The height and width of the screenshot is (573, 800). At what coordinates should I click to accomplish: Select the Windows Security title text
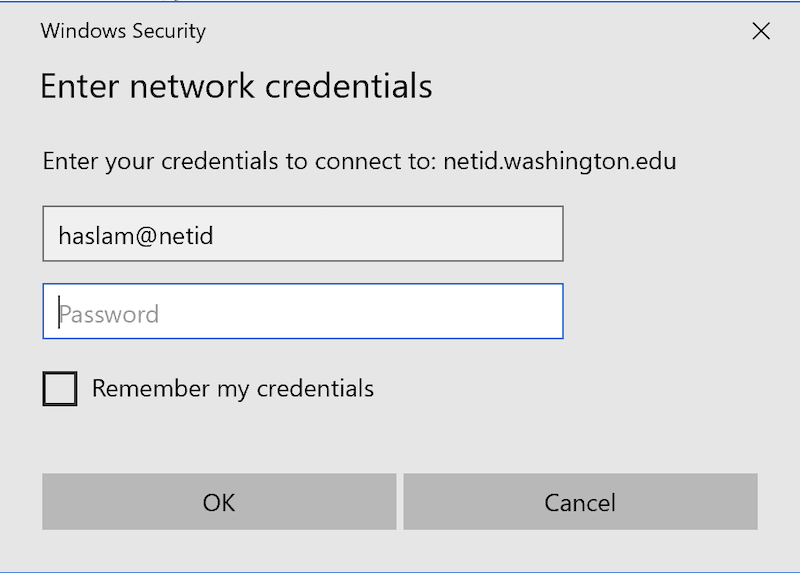click(x=123, y=32)
